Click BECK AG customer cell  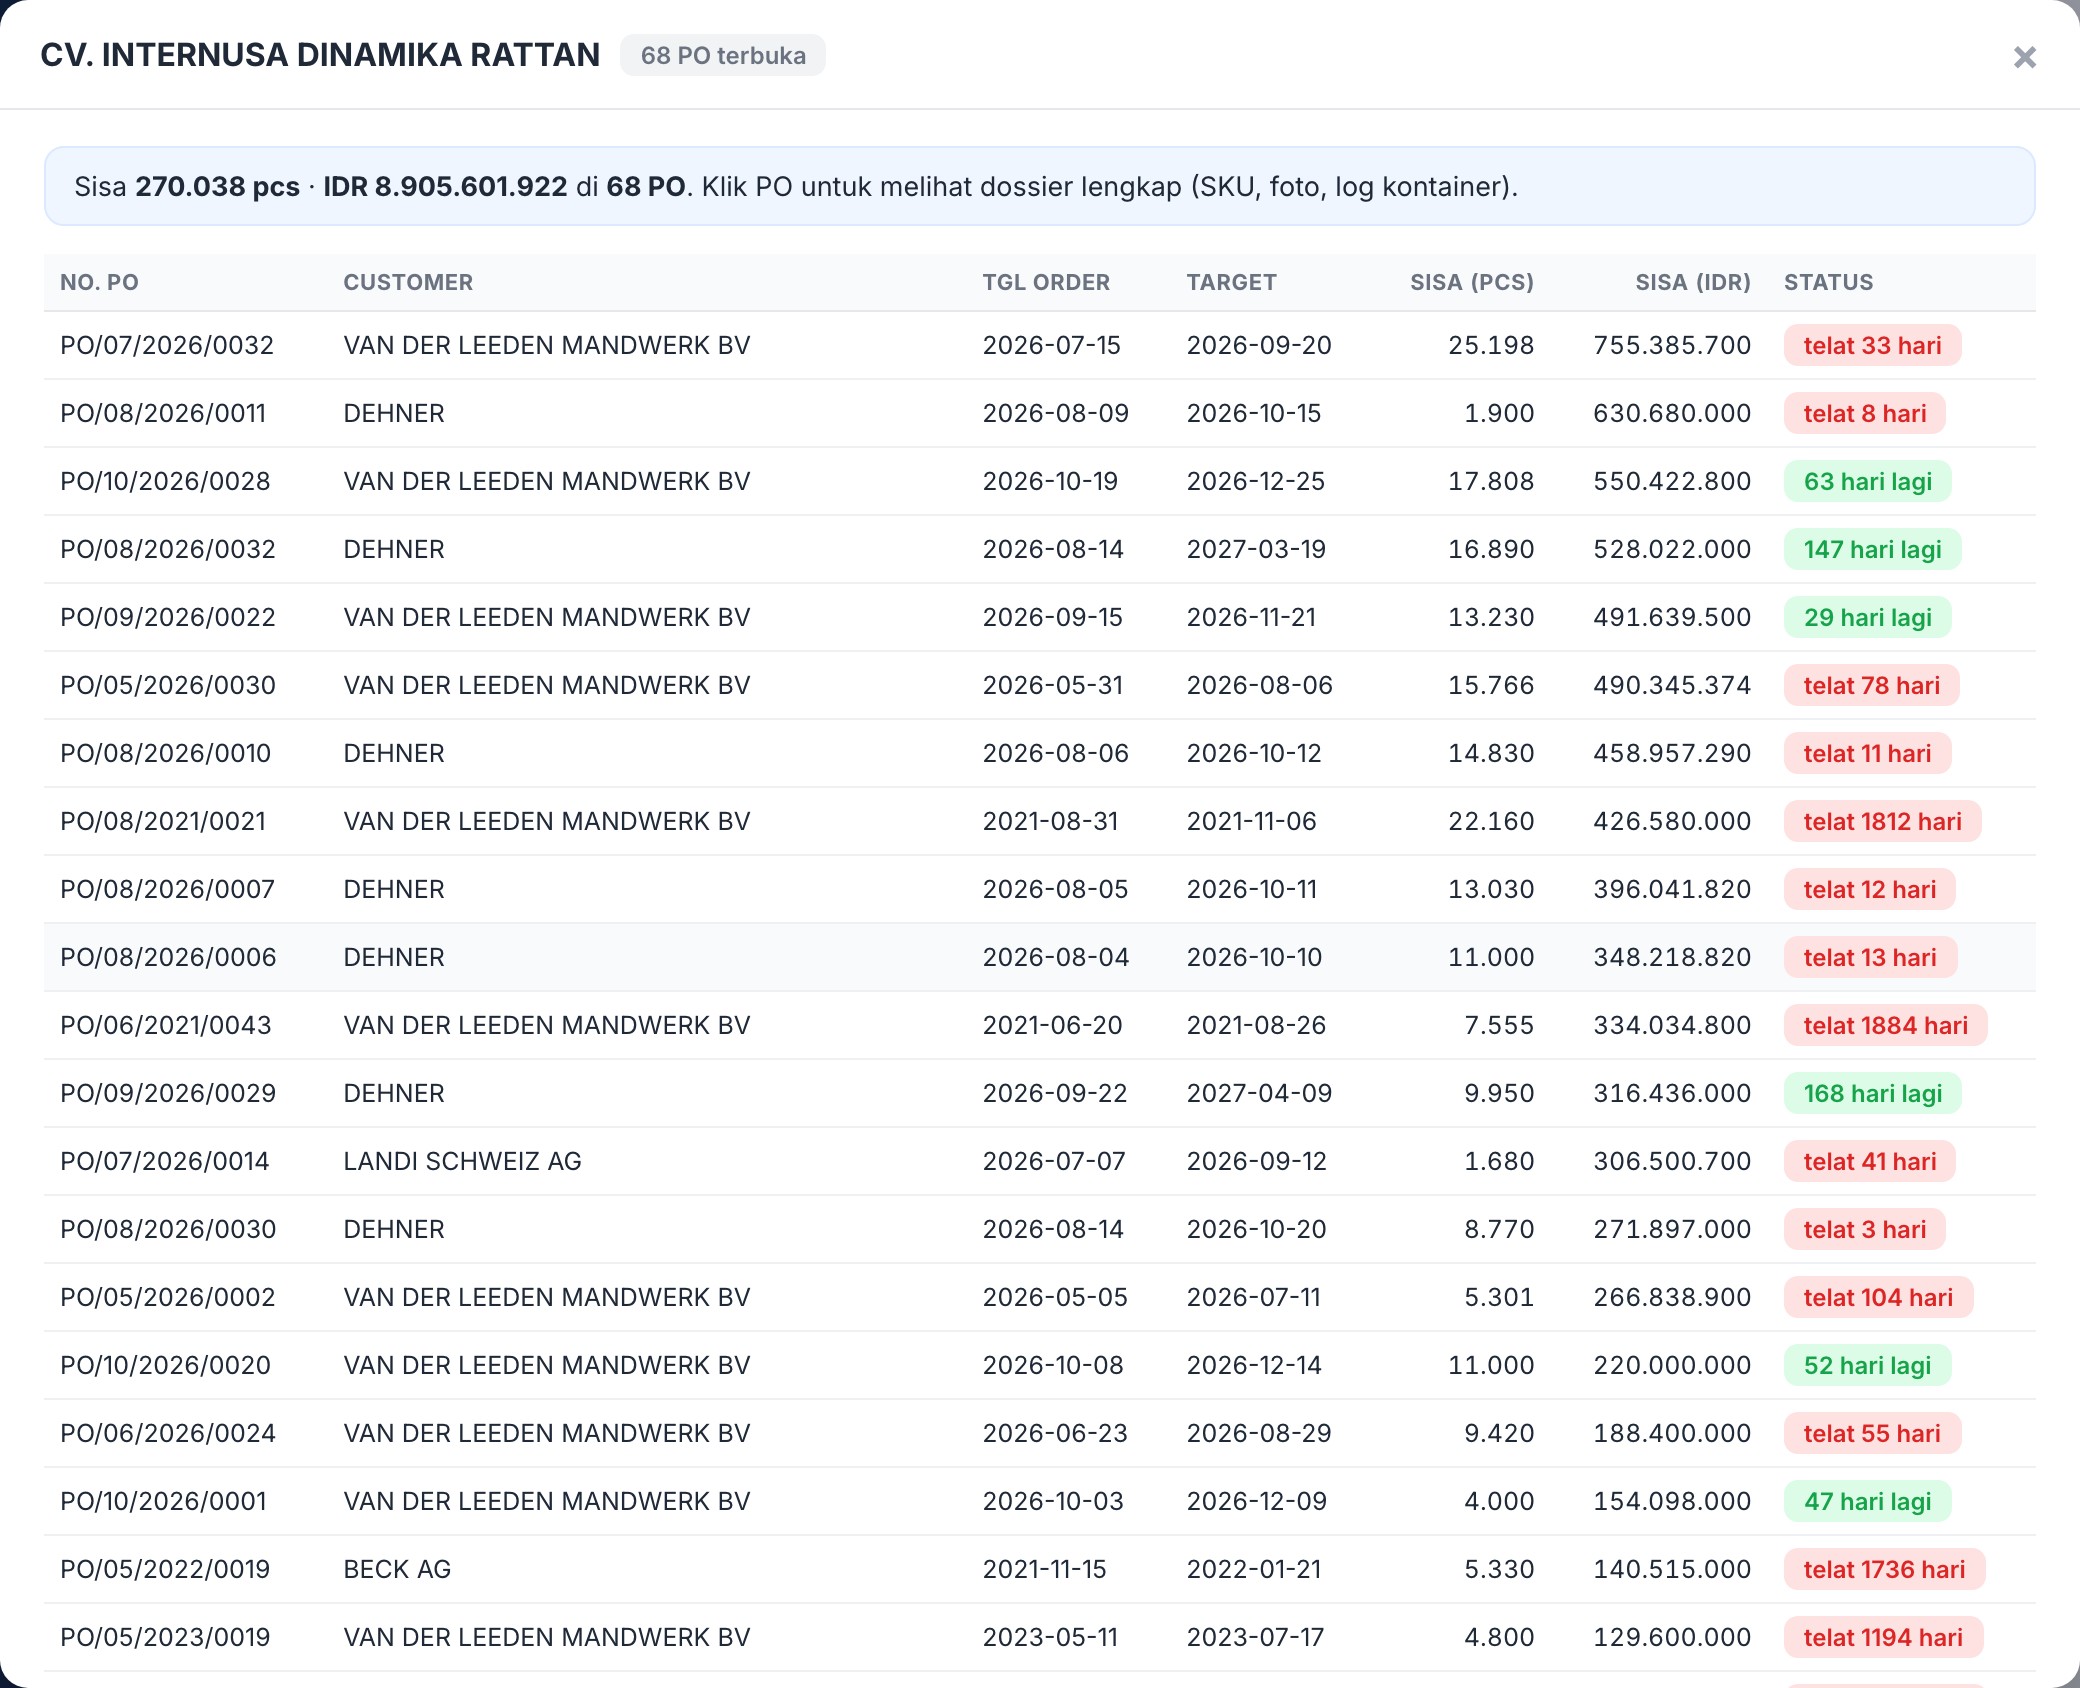coord(397,1569)
